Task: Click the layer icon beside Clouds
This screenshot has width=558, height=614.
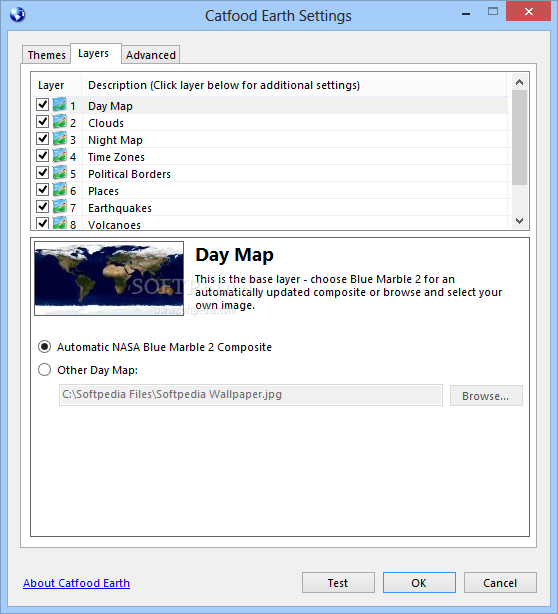Action: (59, 122)
